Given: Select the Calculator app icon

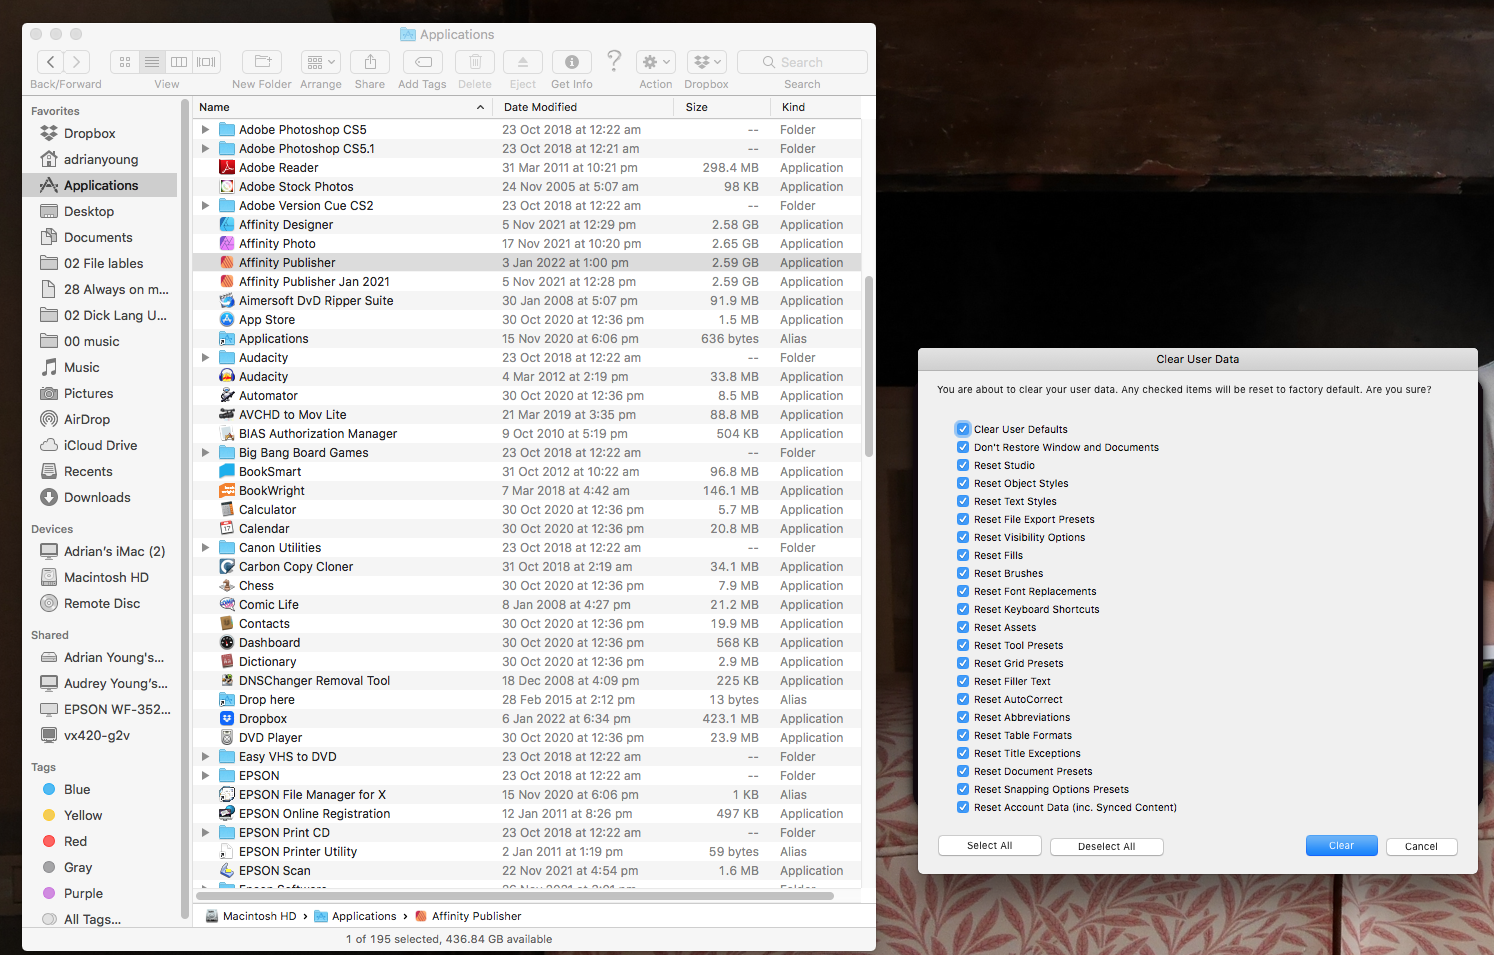Looking at the screenshot, I should [x=227, y=510].
